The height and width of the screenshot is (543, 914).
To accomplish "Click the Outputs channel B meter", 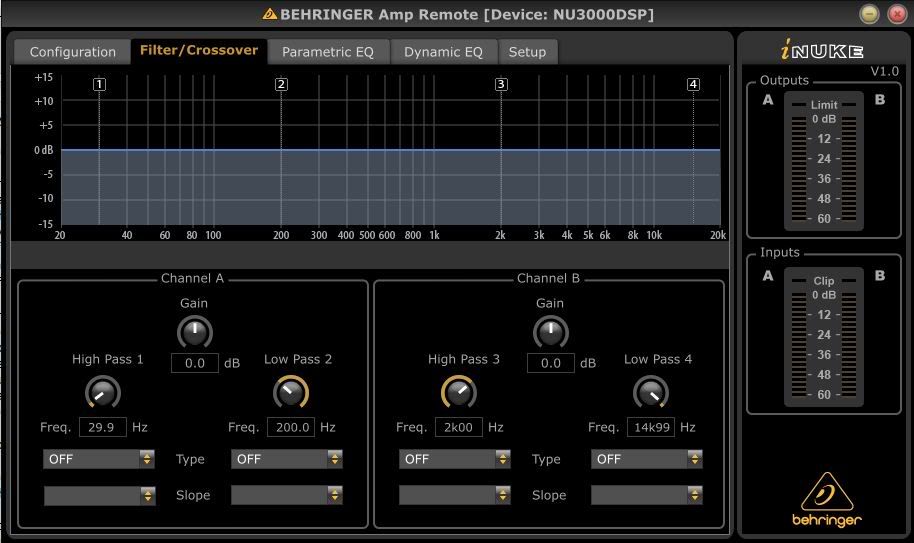I will pyautogui.click(x=849, y=168).
